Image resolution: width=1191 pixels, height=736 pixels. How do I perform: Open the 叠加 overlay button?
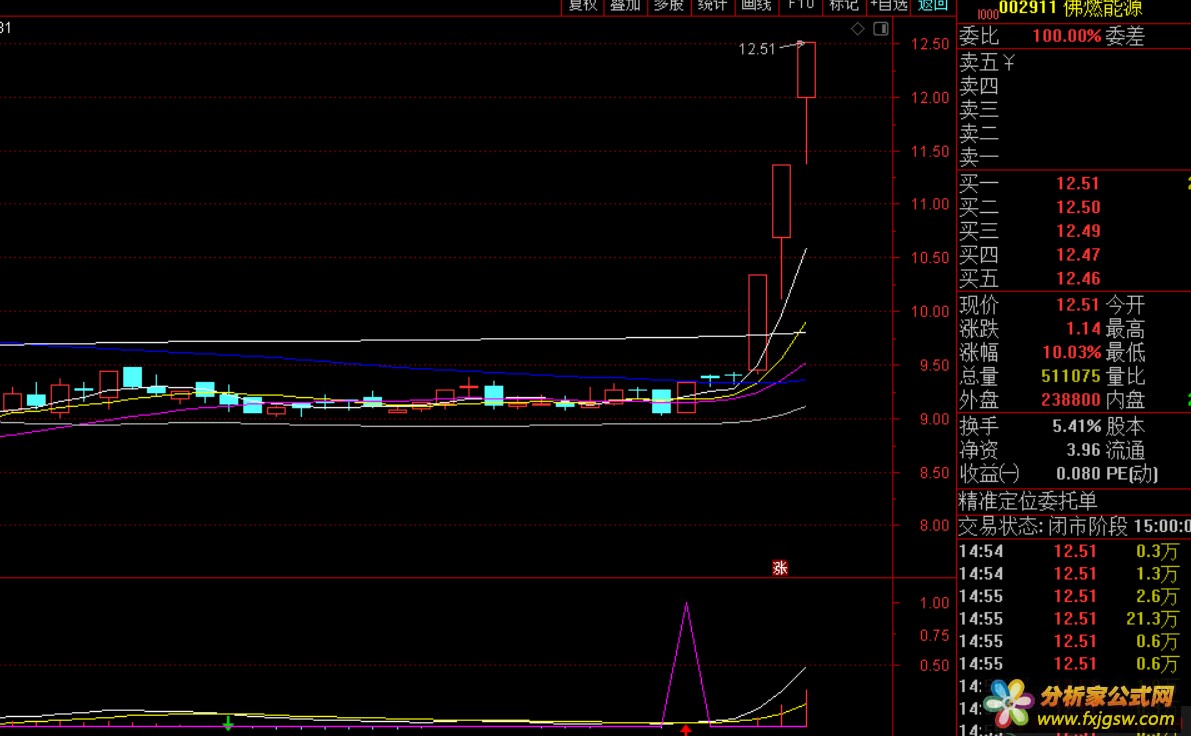click(x=625, y=6)
